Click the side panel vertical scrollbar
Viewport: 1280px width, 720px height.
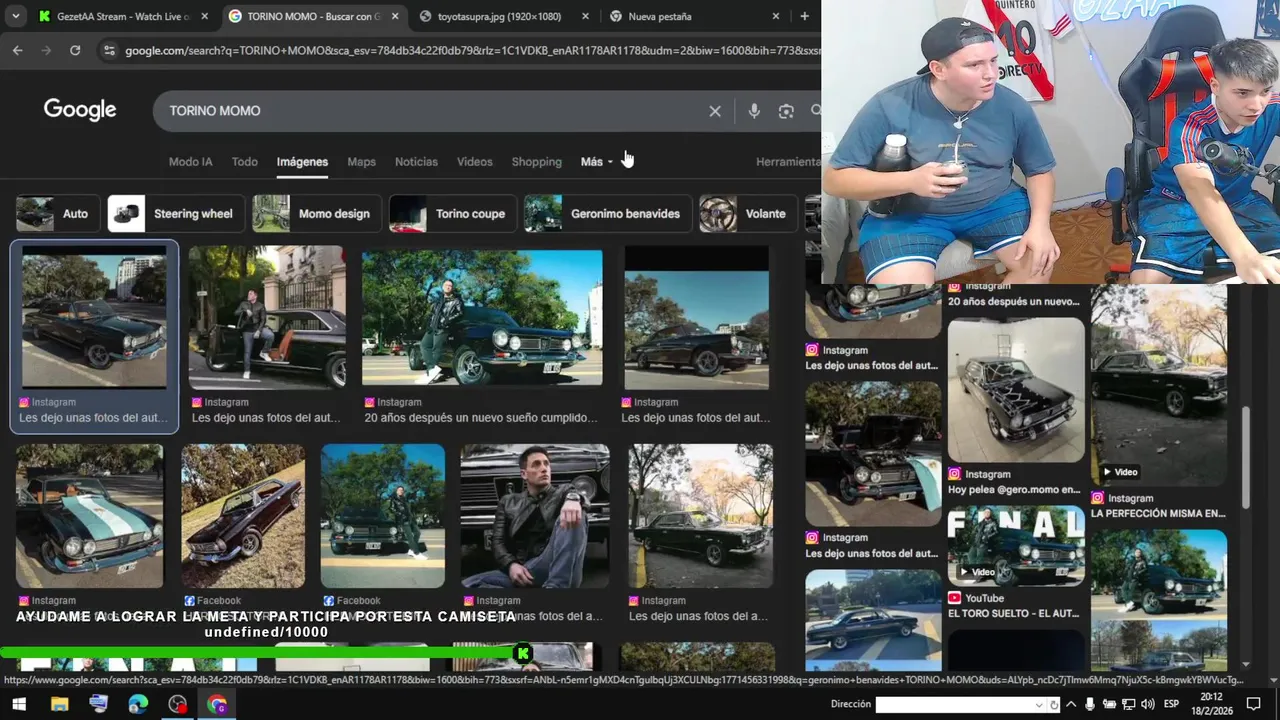tap(1245, 458)
